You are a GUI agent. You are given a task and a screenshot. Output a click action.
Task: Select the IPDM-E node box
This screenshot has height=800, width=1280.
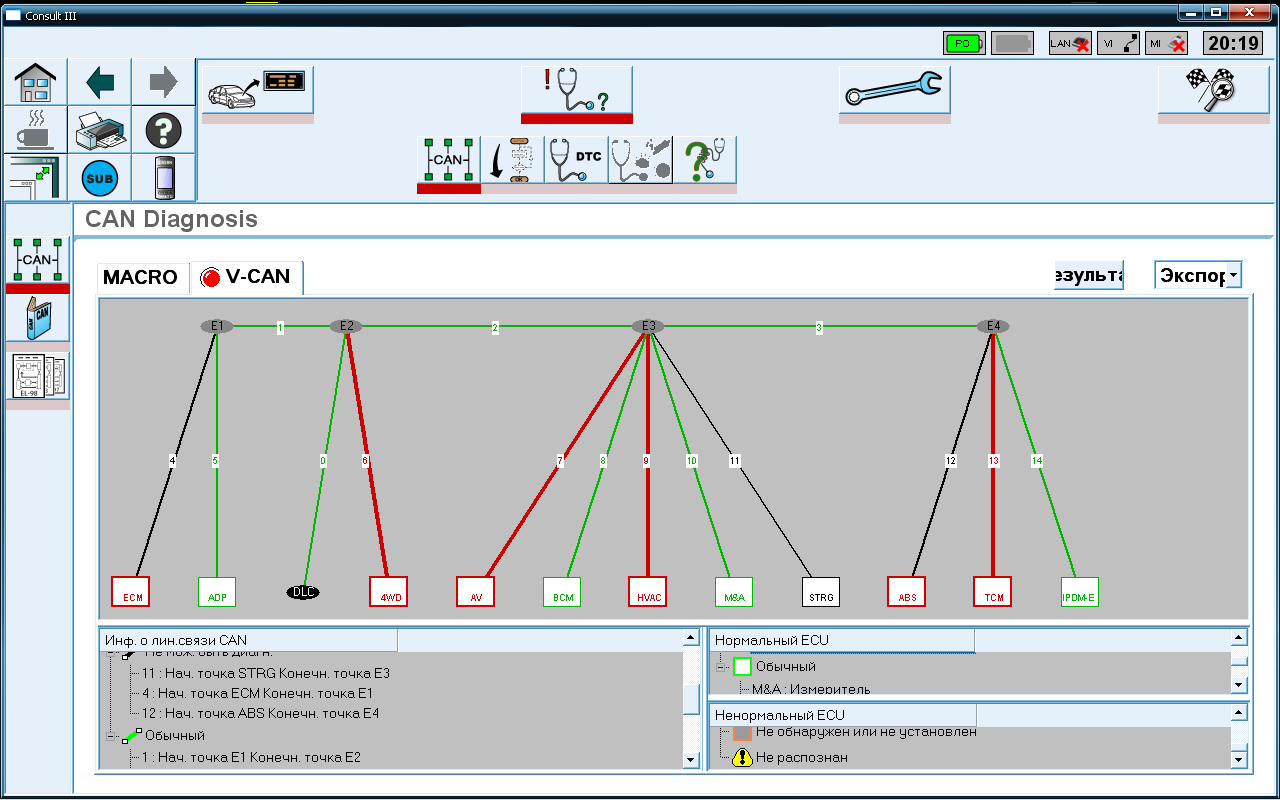pos(1079,591)
